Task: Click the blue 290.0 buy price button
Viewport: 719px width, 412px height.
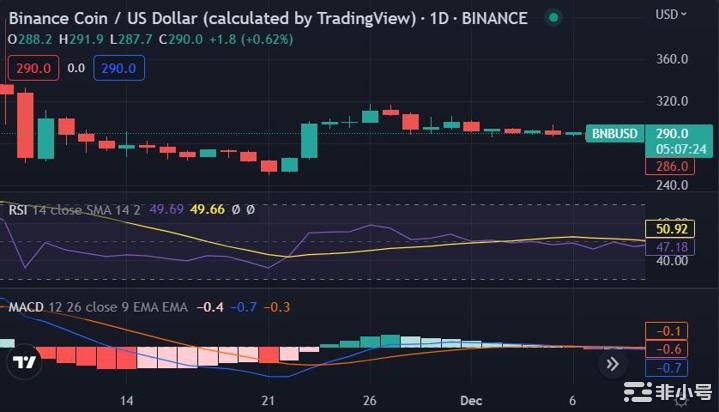Action: (120, 68)
